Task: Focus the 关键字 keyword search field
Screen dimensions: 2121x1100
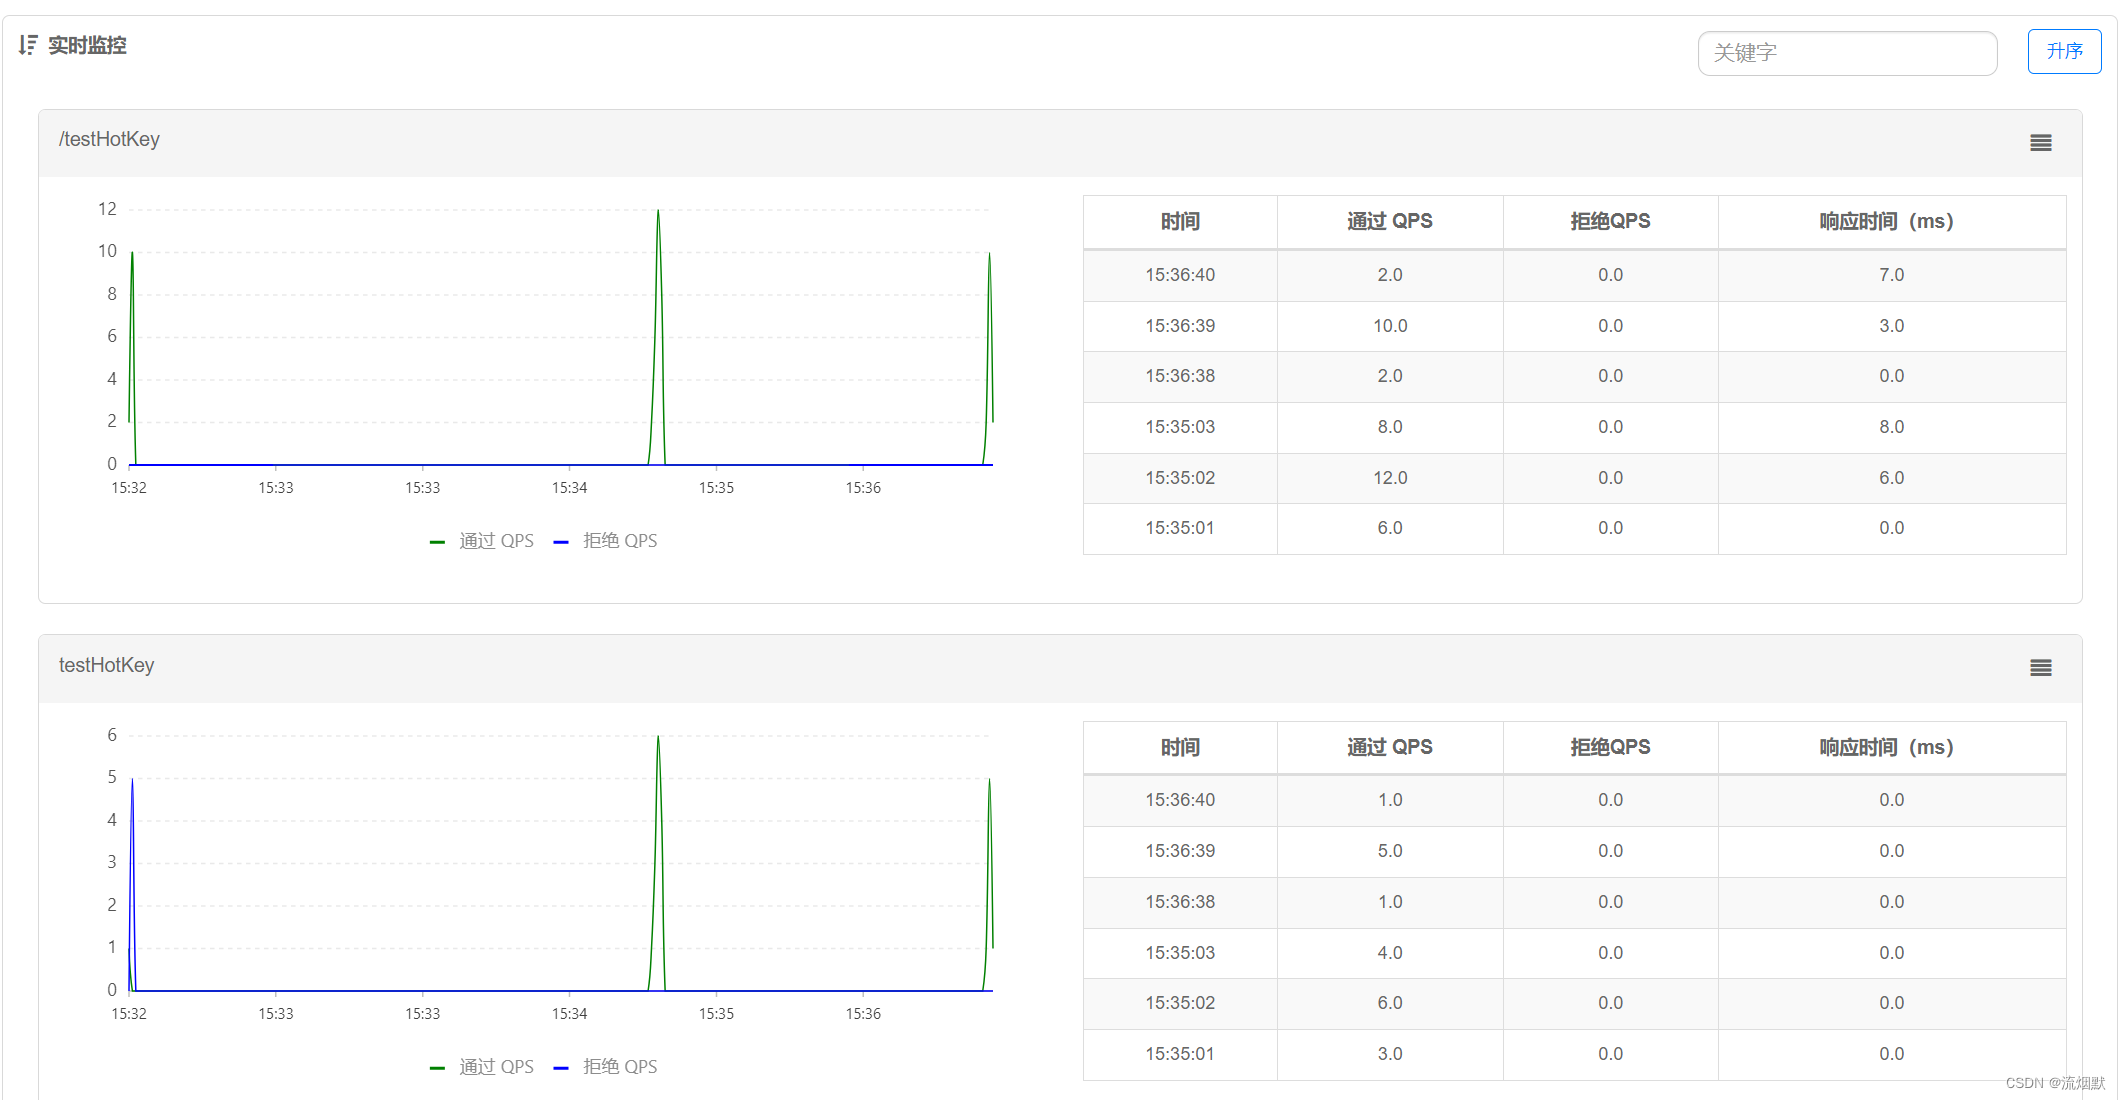Action: [x=1847, y=53]
